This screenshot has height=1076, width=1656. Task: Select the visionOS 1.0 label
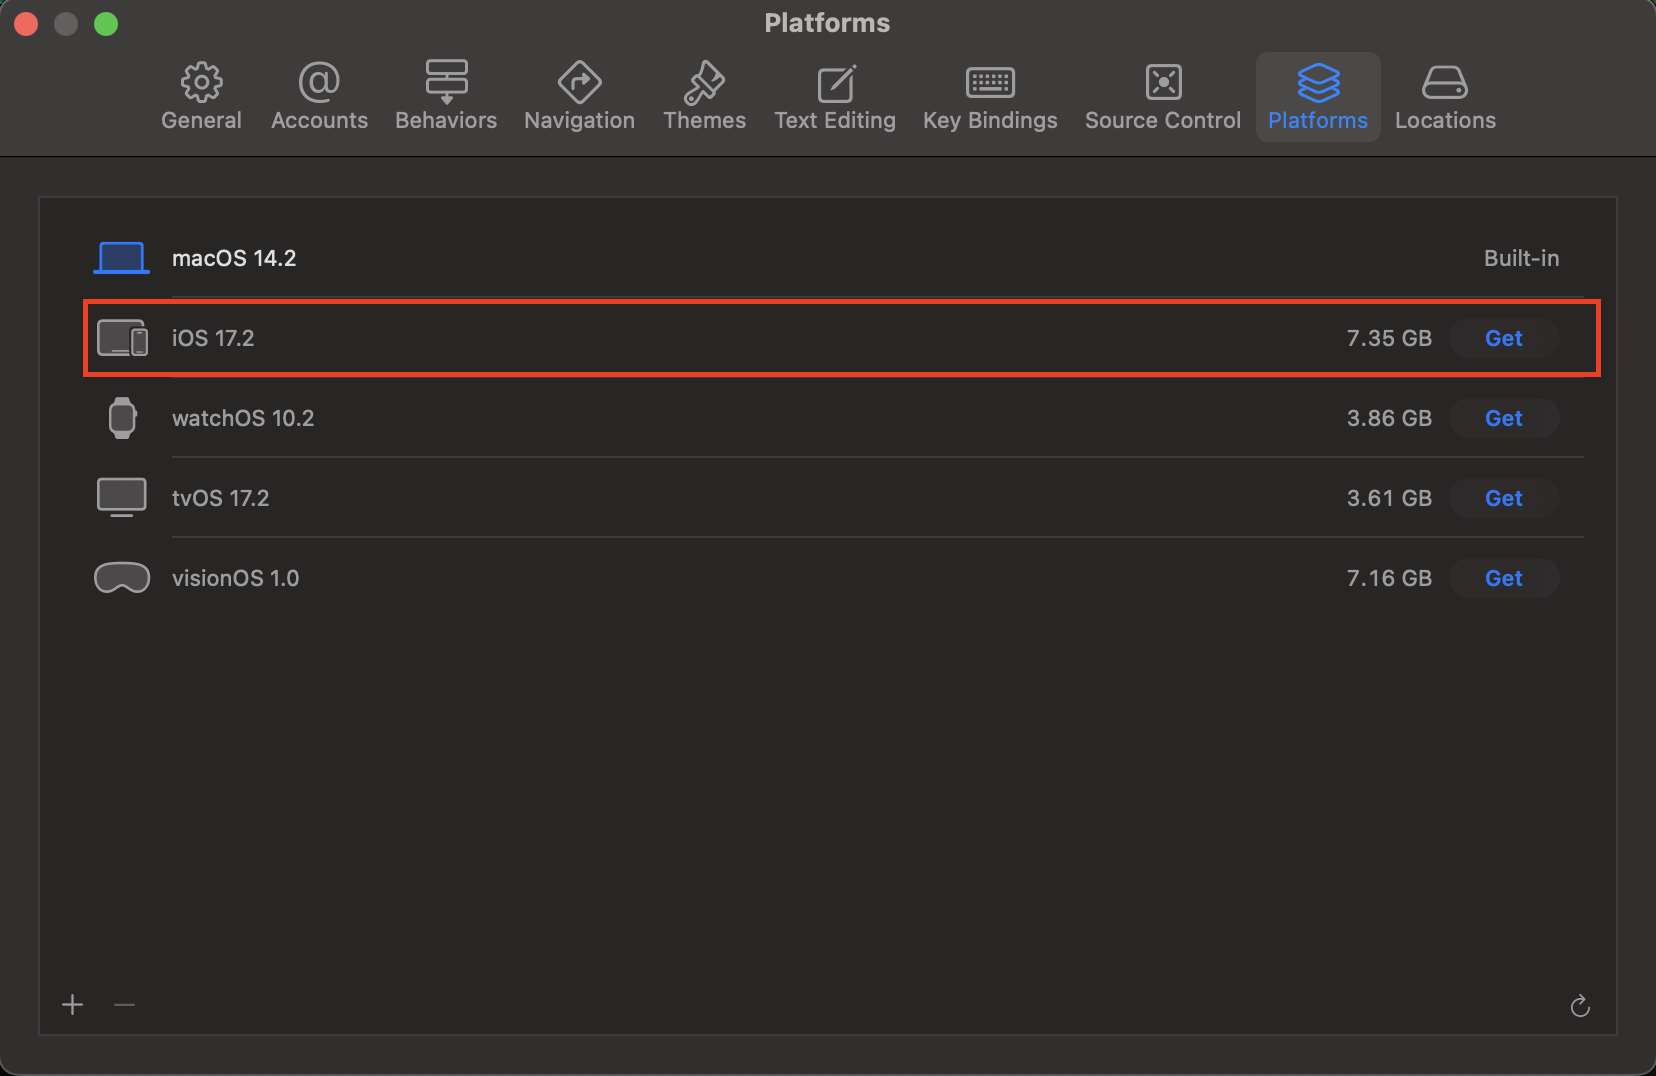(236, 578)
